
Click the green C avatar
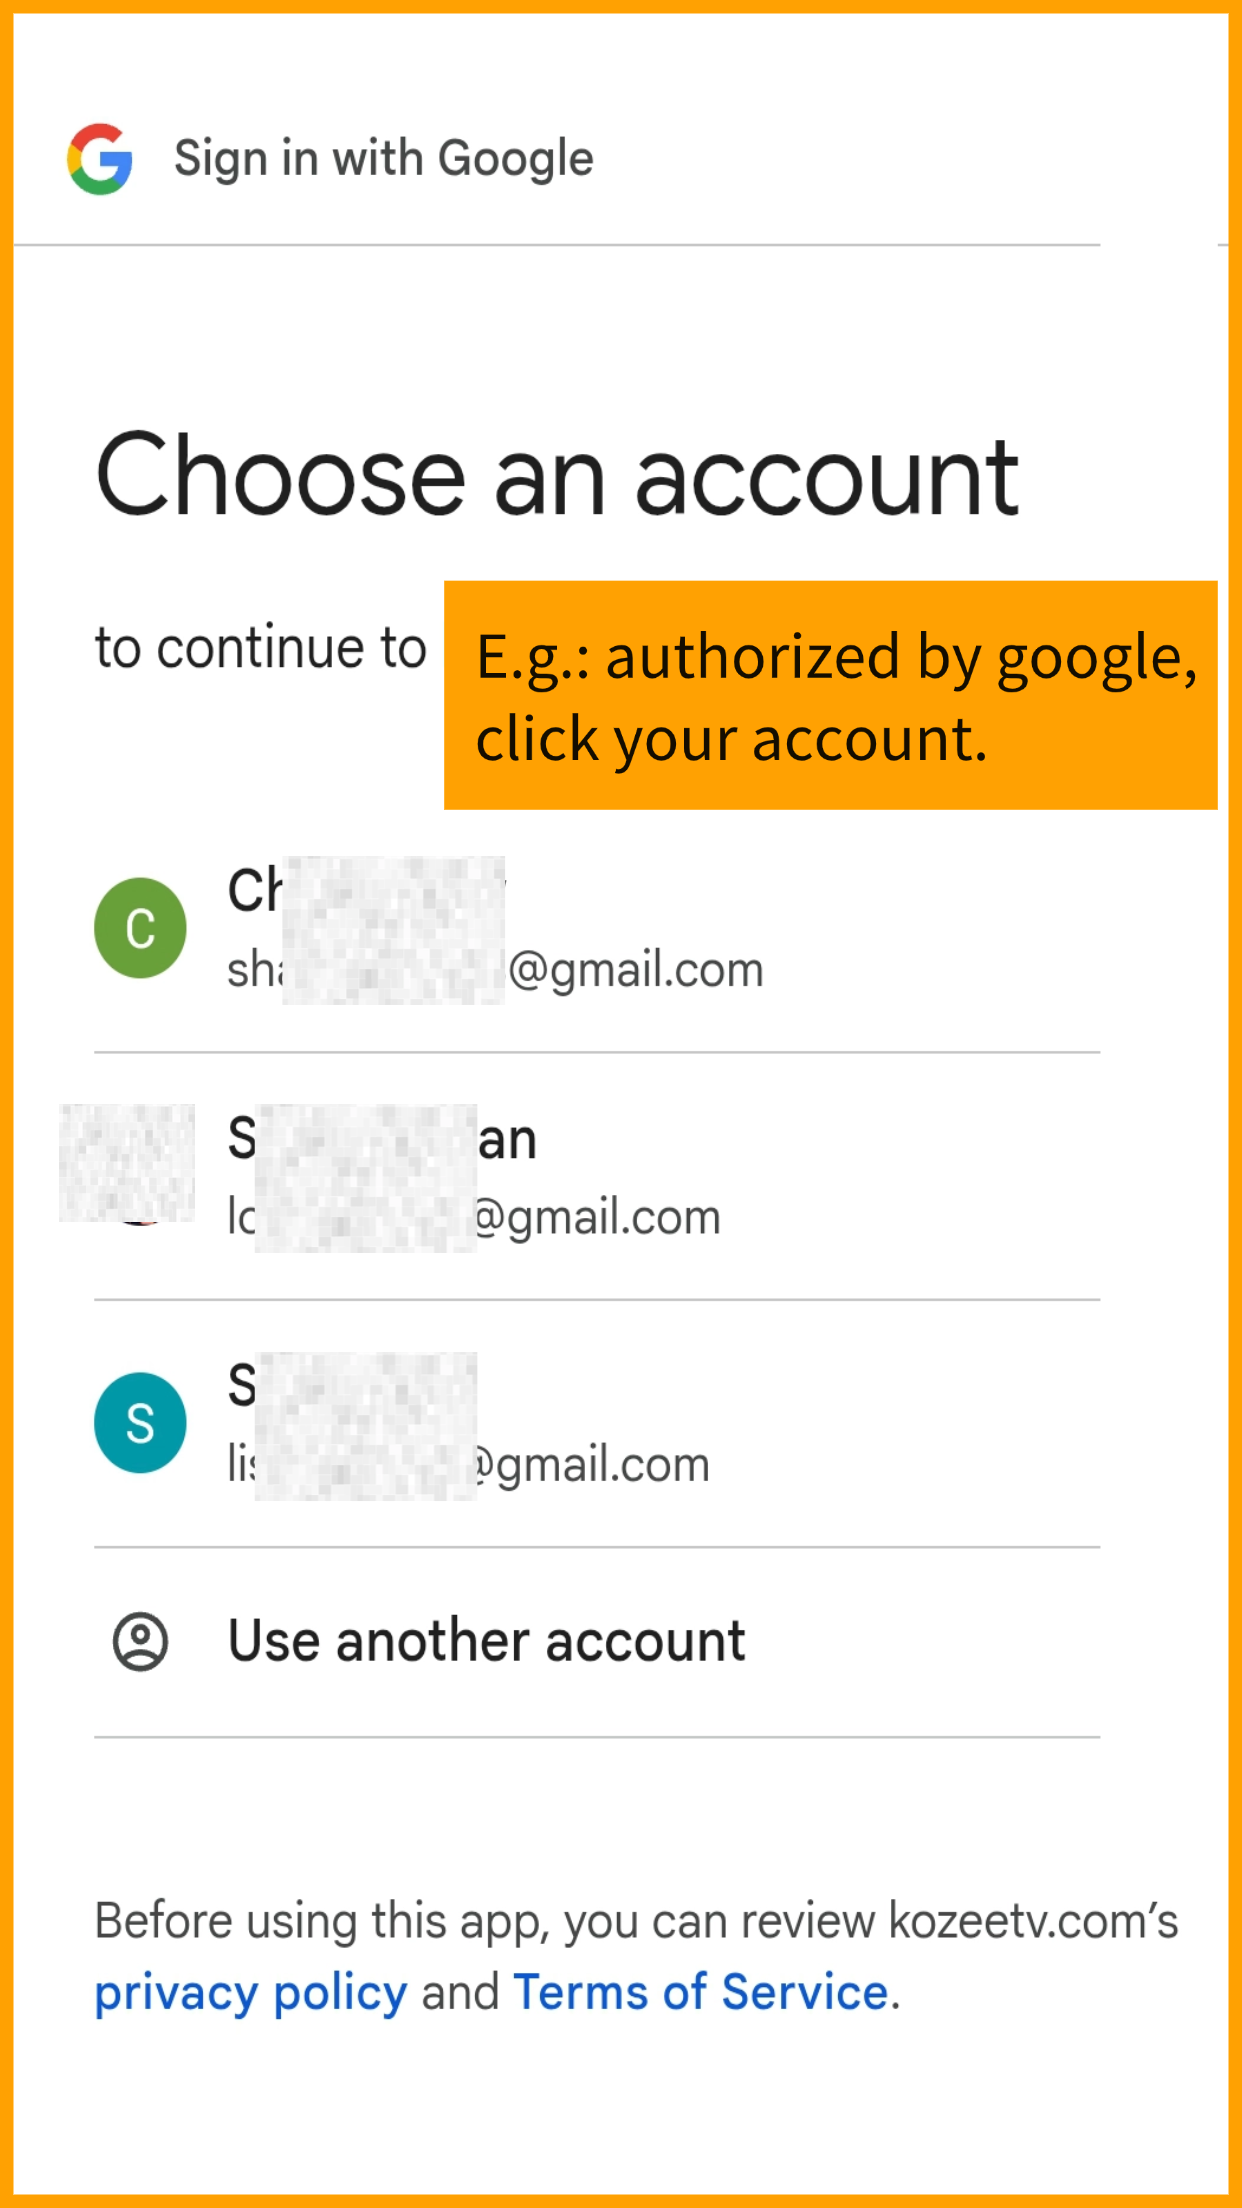coord(140,928)
